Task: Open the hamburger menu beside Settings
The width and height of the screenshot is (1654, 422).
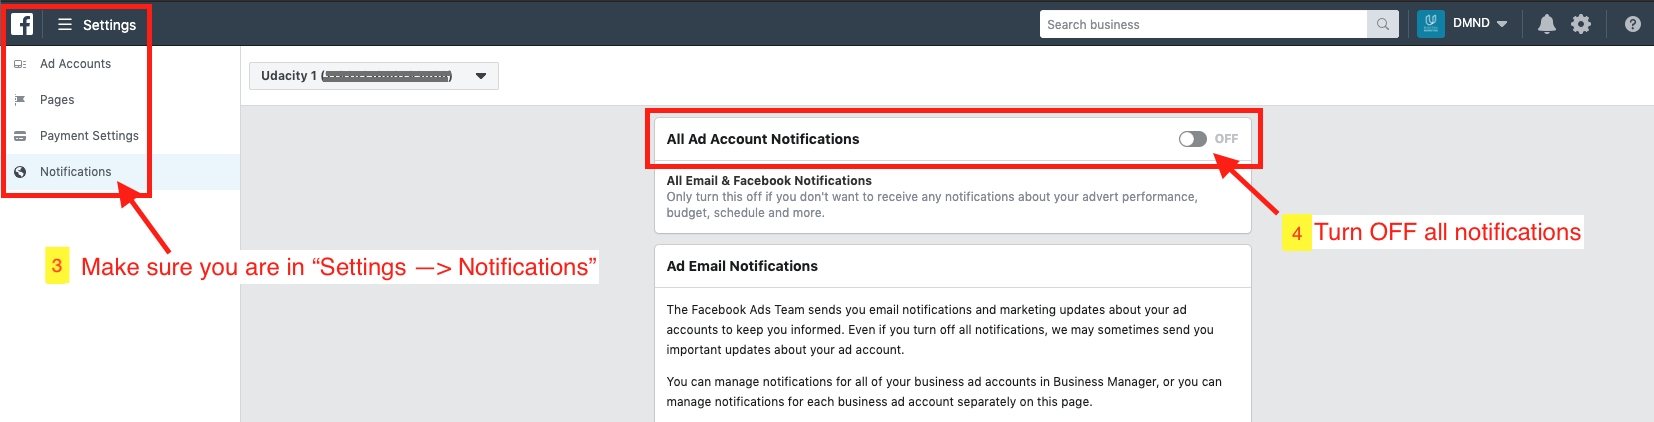Action: point(65,24)
